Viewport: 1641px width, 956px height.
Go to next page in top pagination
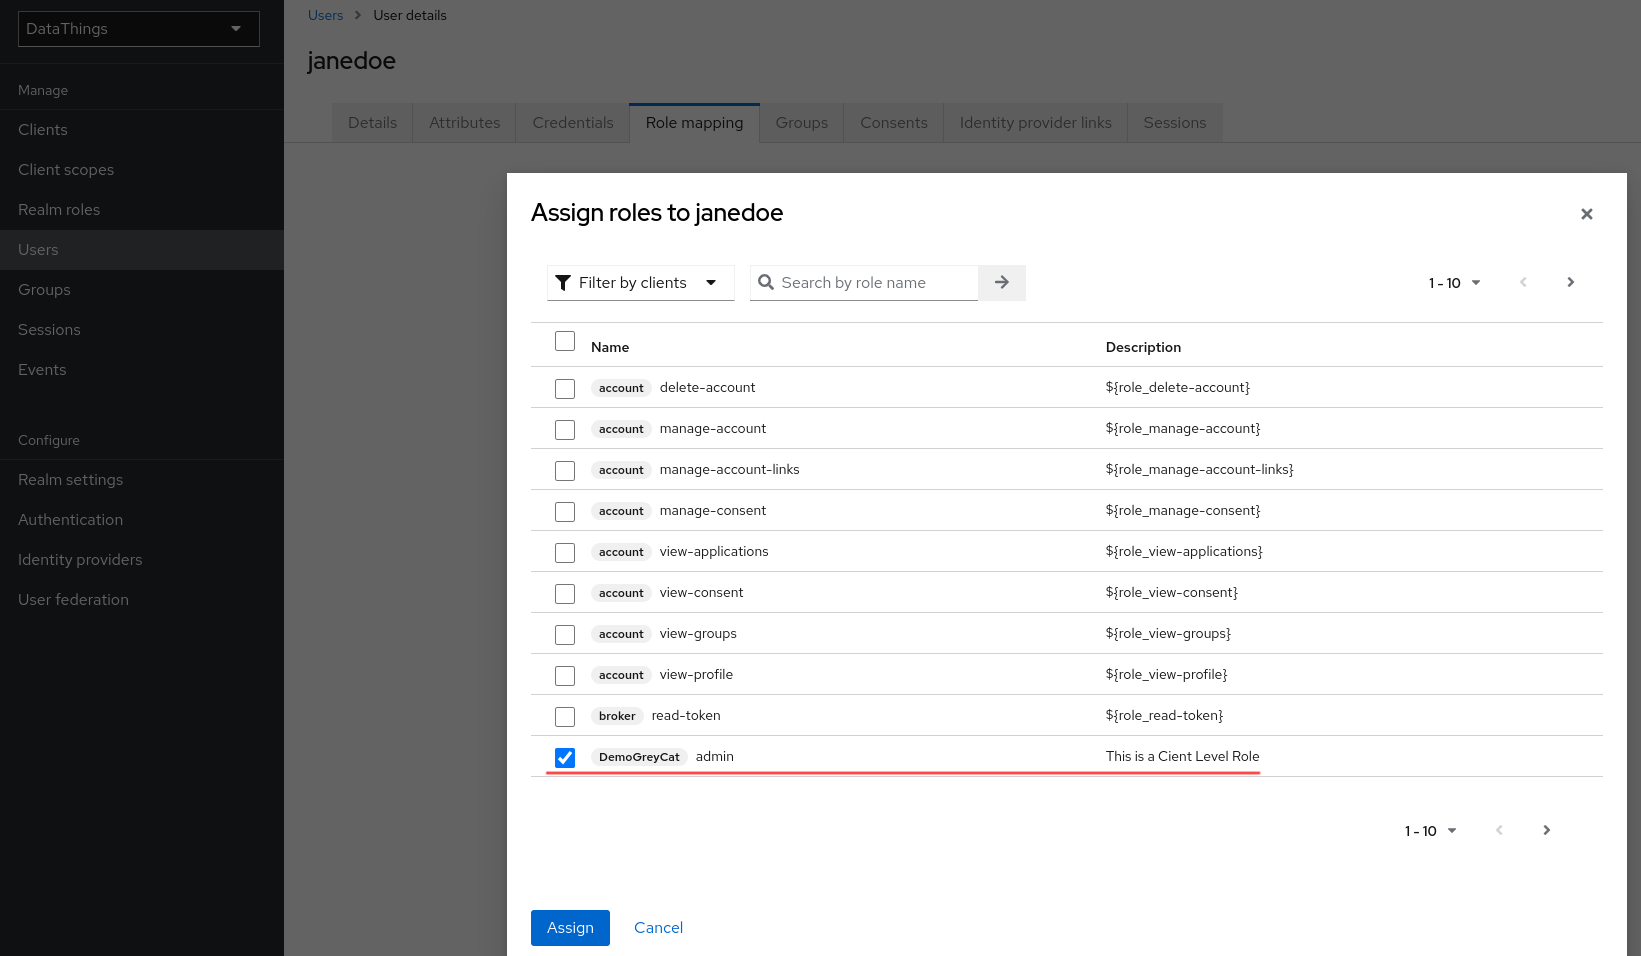pyautogui.click(x=1570, y=283)
